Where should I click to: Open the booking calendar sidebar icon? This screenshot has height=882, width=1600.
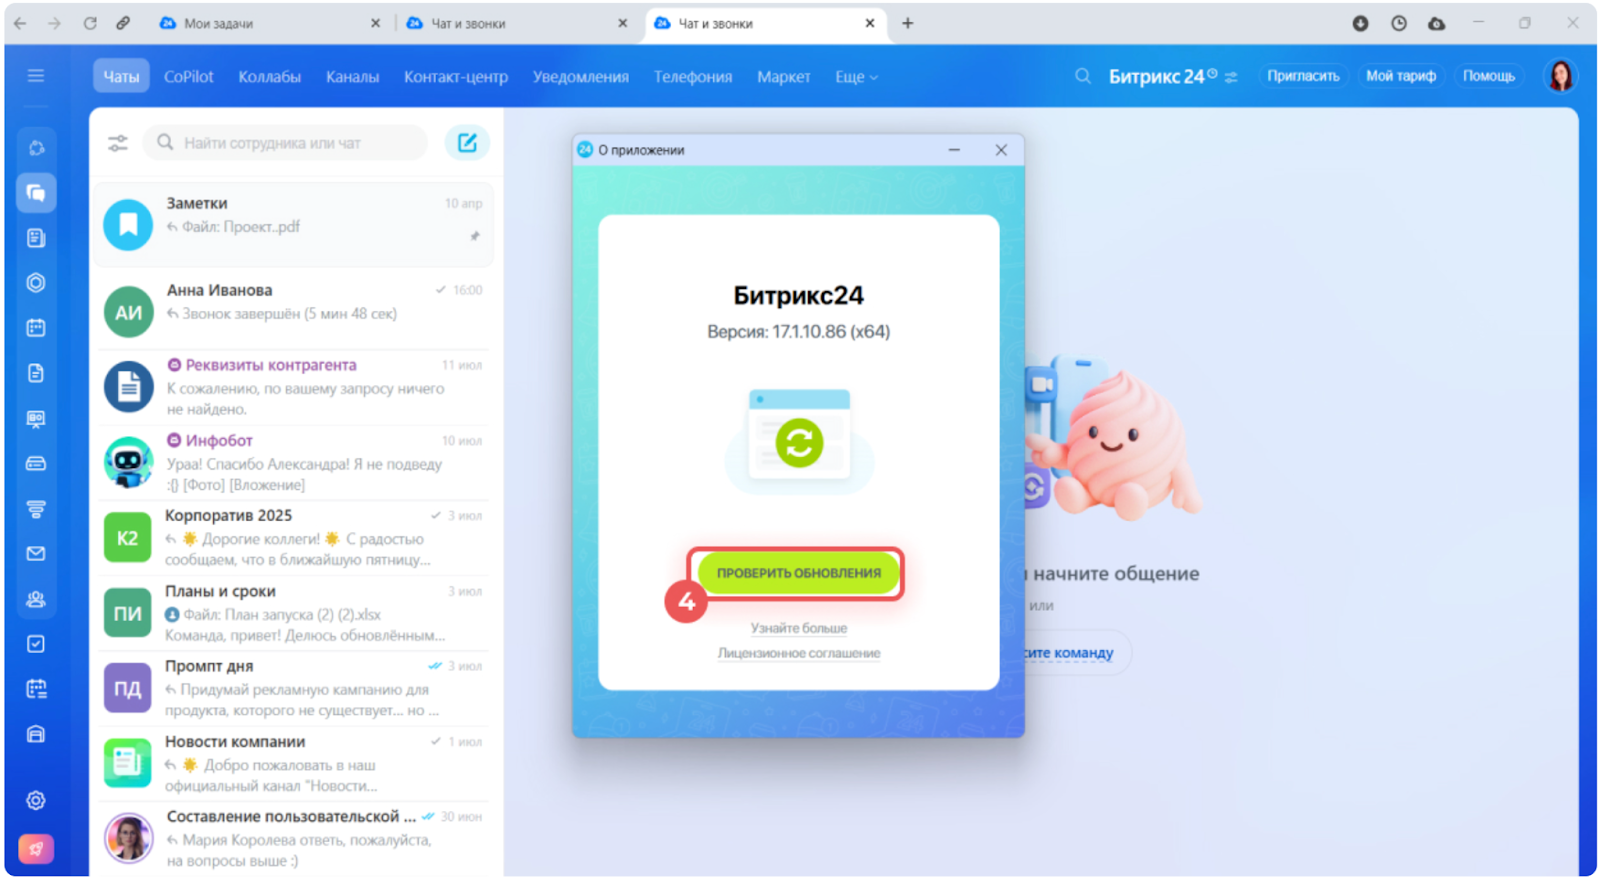pos(36,689)
